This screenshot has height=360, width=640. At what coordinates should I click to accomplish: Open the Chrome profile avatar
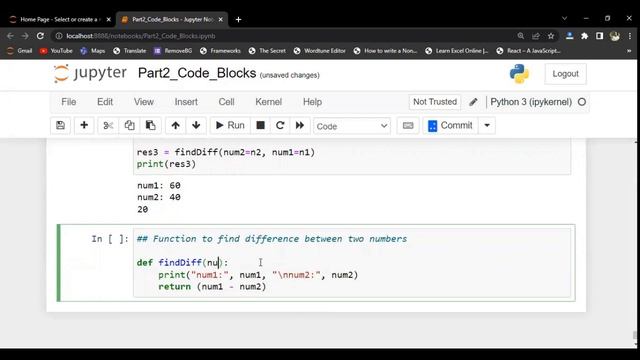615,36
